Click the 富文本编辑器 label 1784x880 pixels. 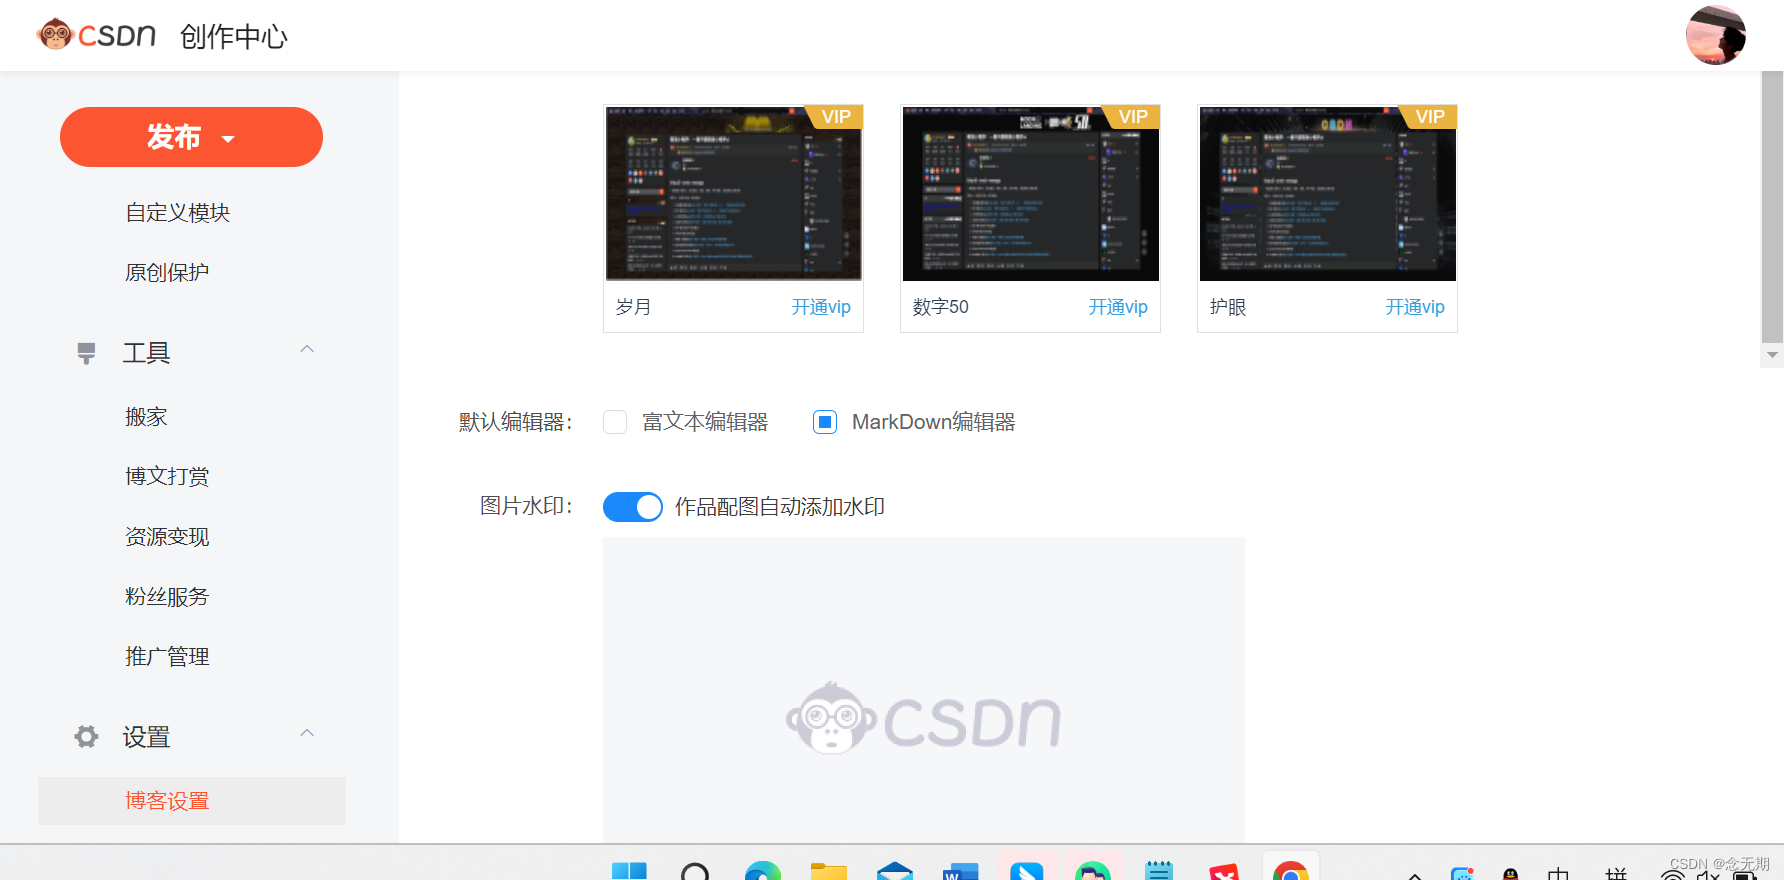[x=705, y=422]
